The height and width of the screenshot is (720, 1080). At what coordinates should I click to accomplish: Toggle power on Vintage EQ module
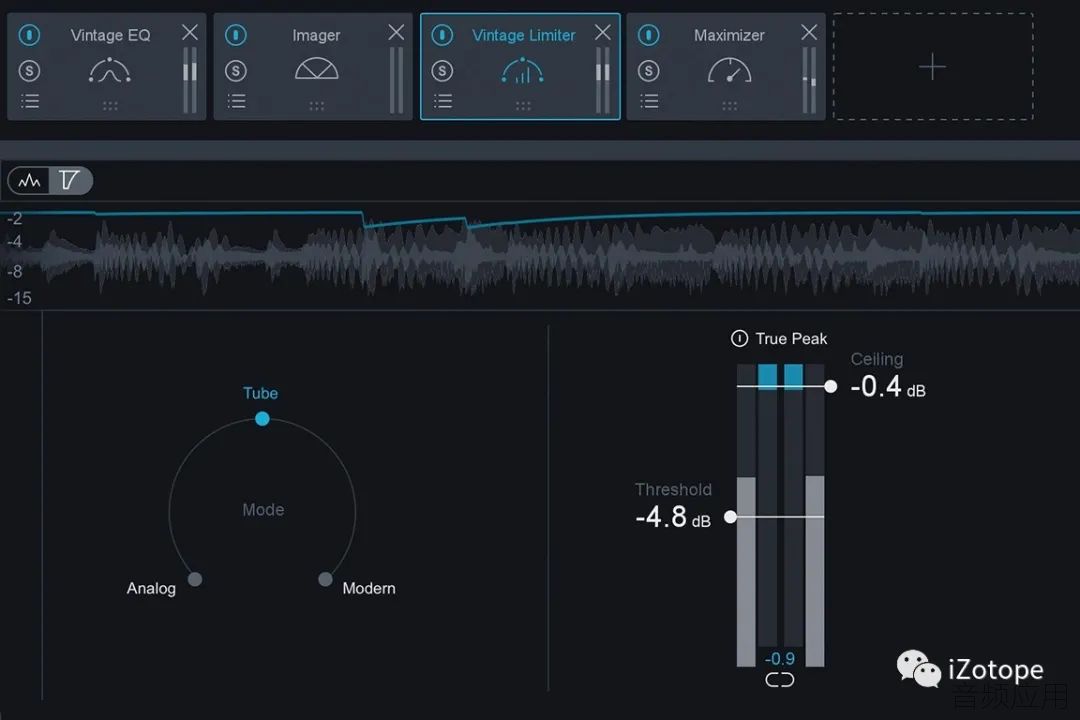(29, 34)
